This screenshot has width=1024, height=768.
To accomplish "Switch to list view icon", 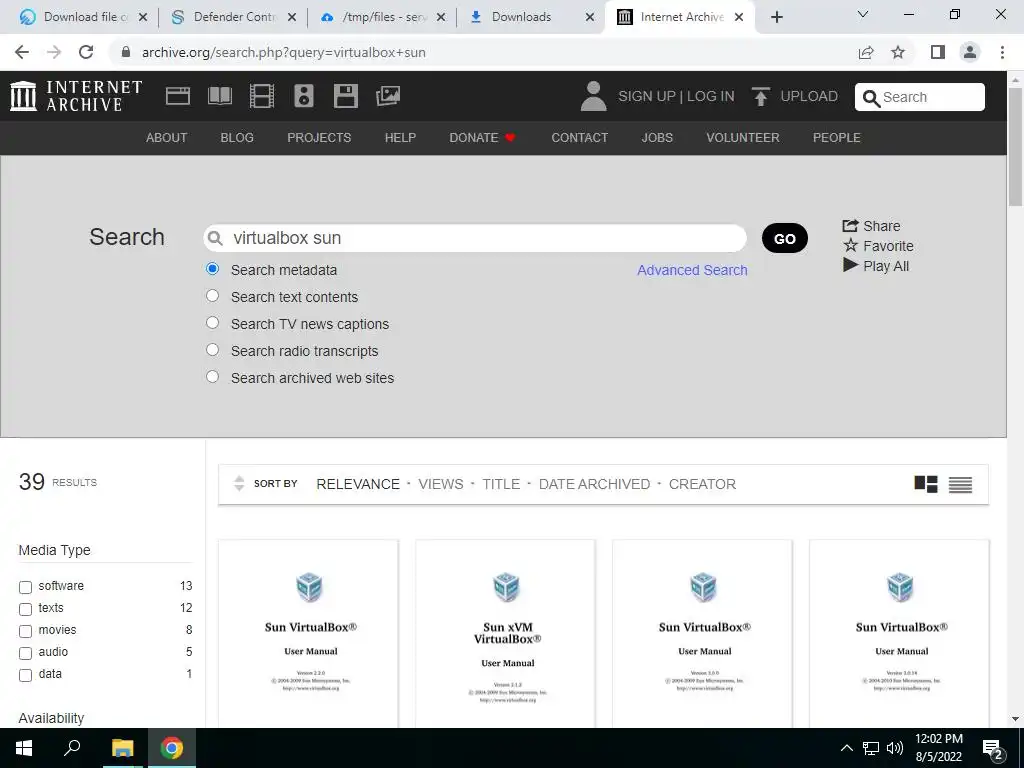I will (960, 485).
